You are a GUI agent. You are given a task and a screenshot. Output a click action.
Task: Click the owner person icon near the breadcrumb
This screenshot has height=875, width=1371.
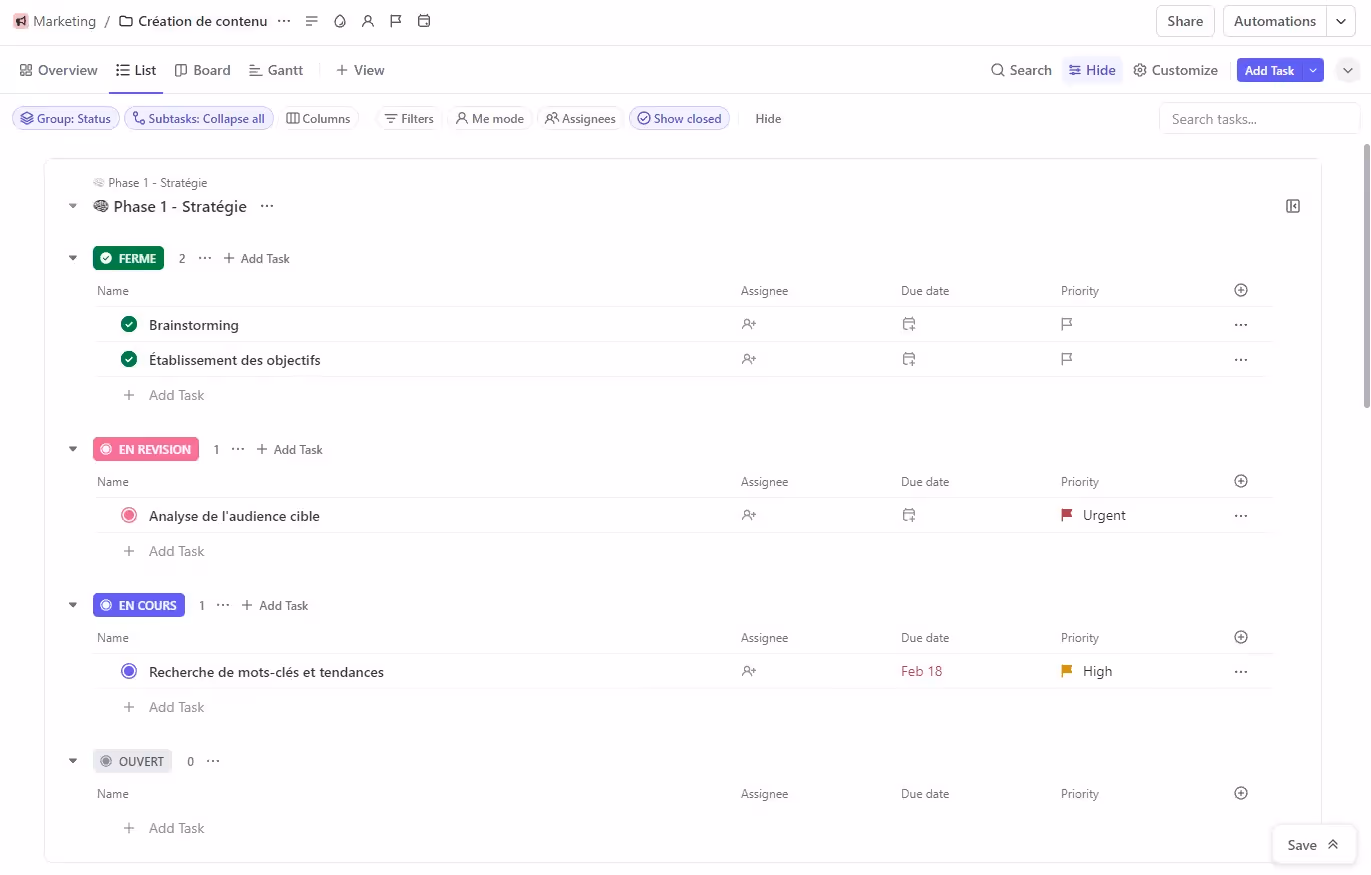click(368, 20)
